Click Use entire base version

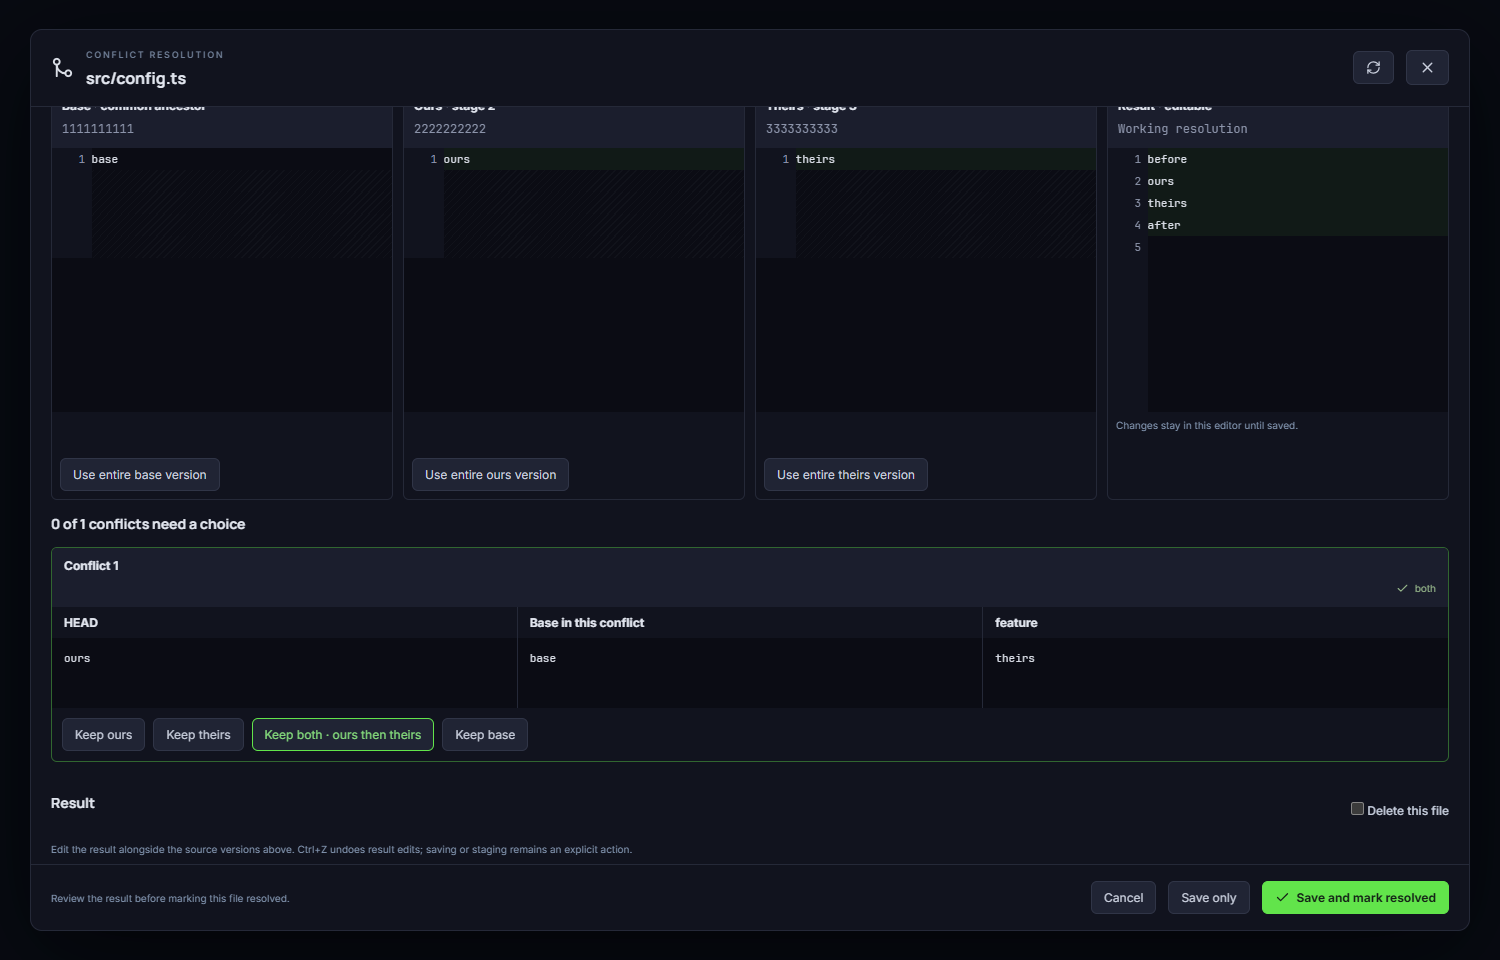tap(140, 475)
